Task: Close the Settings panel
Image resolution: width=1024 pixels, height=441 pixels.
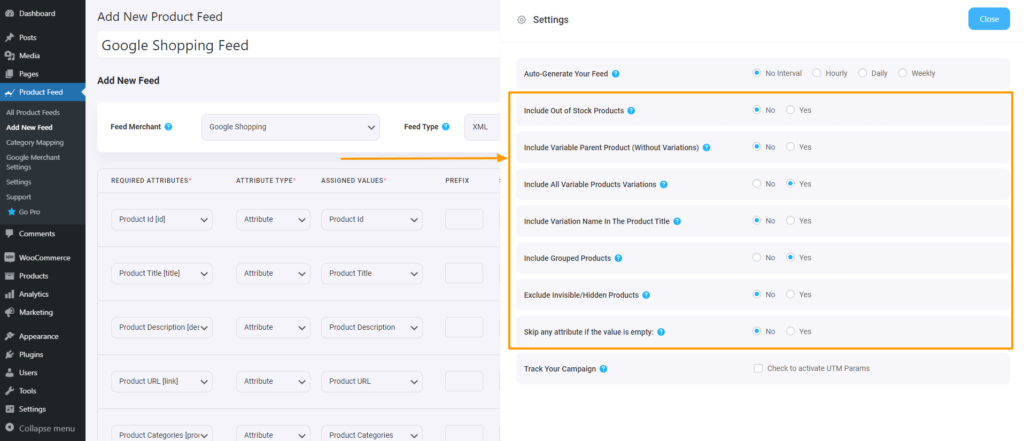Action: click(x=989, y=19)
